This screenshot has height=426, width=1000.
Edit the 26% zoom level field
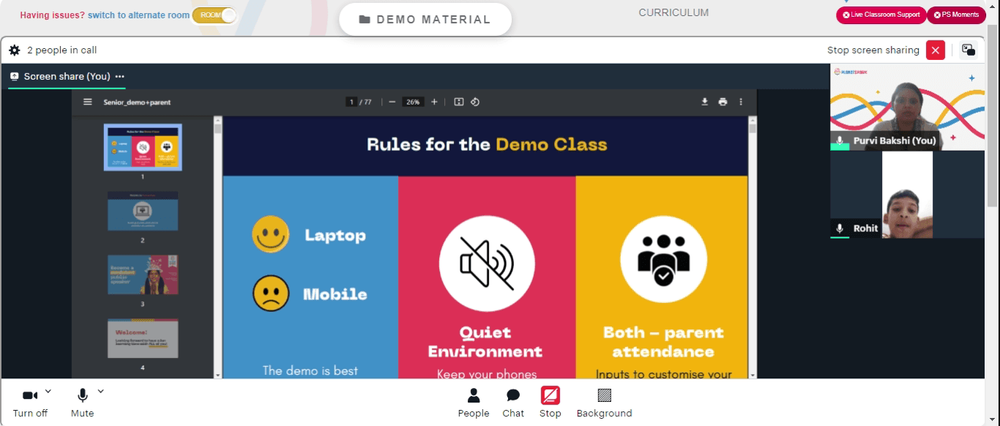(x=413, y=102)
